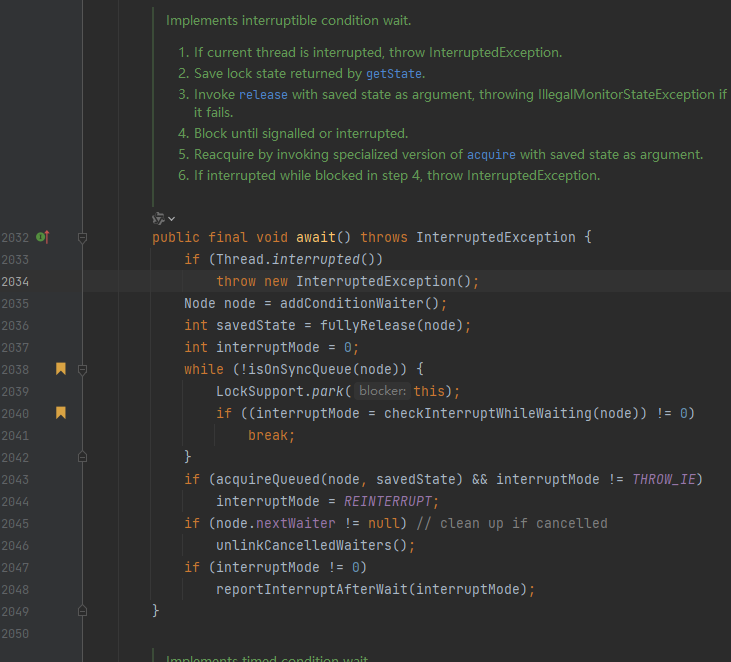Collapse the await method fold marker at line 2032
Image resolution: width=731 pixels, height=662 pixels.
[x=83, y=238]
